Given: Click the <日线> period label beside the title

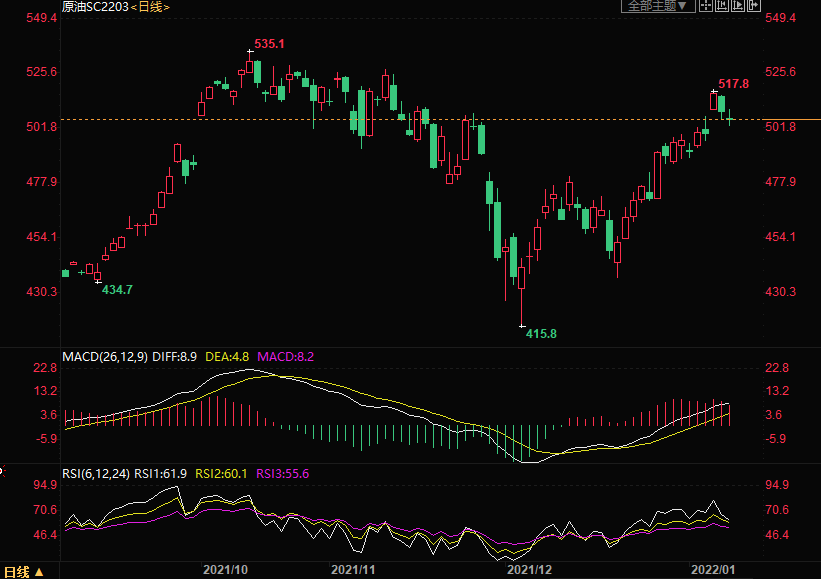Looking at the screenshot, I should pos(150,7).
